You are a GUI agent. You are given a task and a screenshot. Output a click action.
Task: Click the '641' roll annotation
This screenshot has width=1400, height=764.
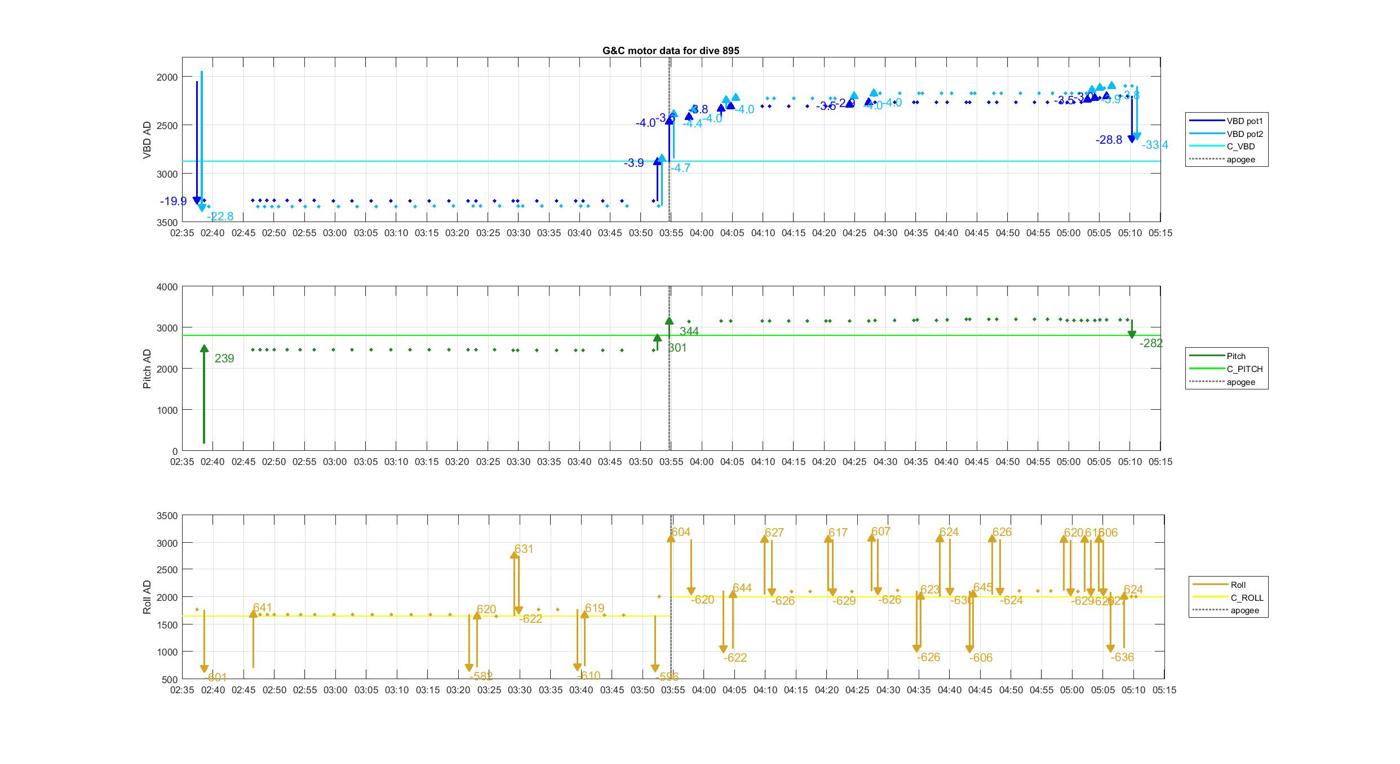pos(262,608)
